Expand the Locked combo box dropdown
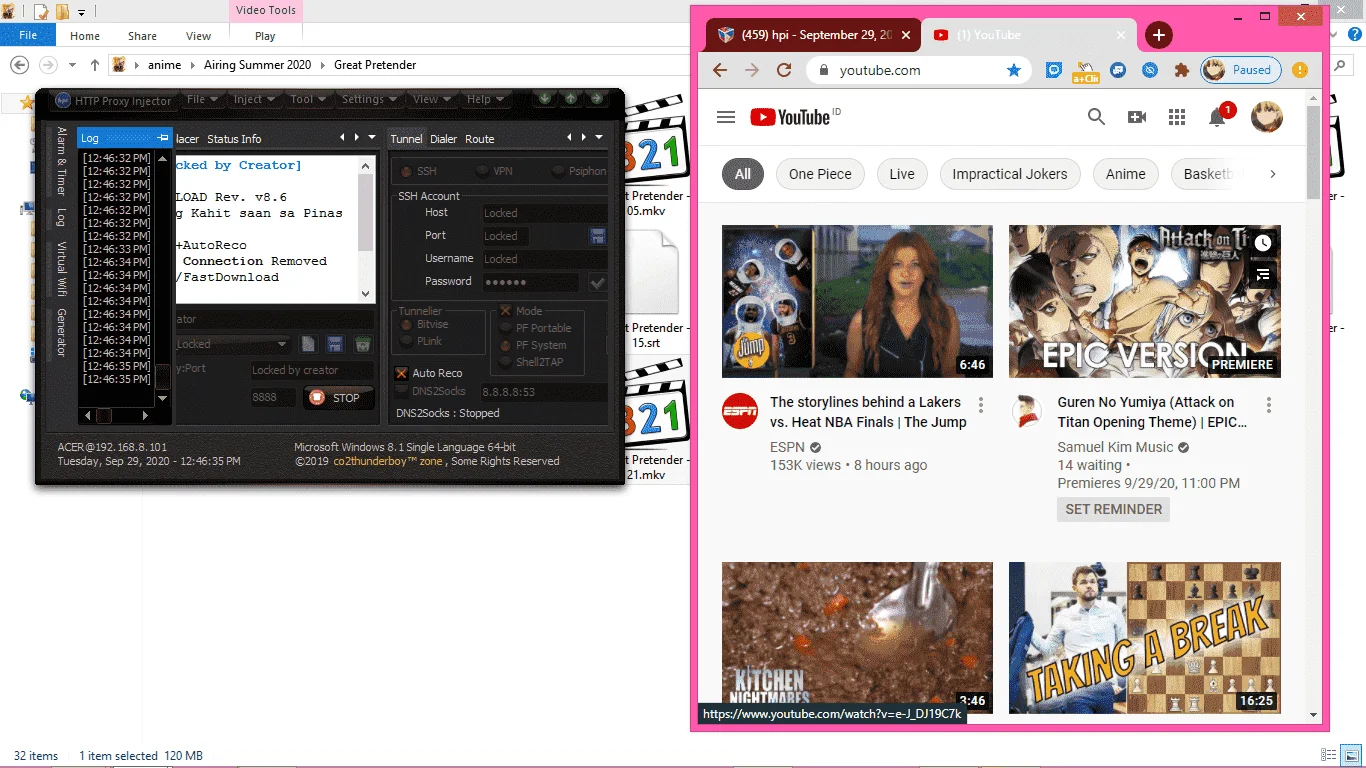Image resolution: width=1366 pixels, height=768 pixels. tap(282, 344)
